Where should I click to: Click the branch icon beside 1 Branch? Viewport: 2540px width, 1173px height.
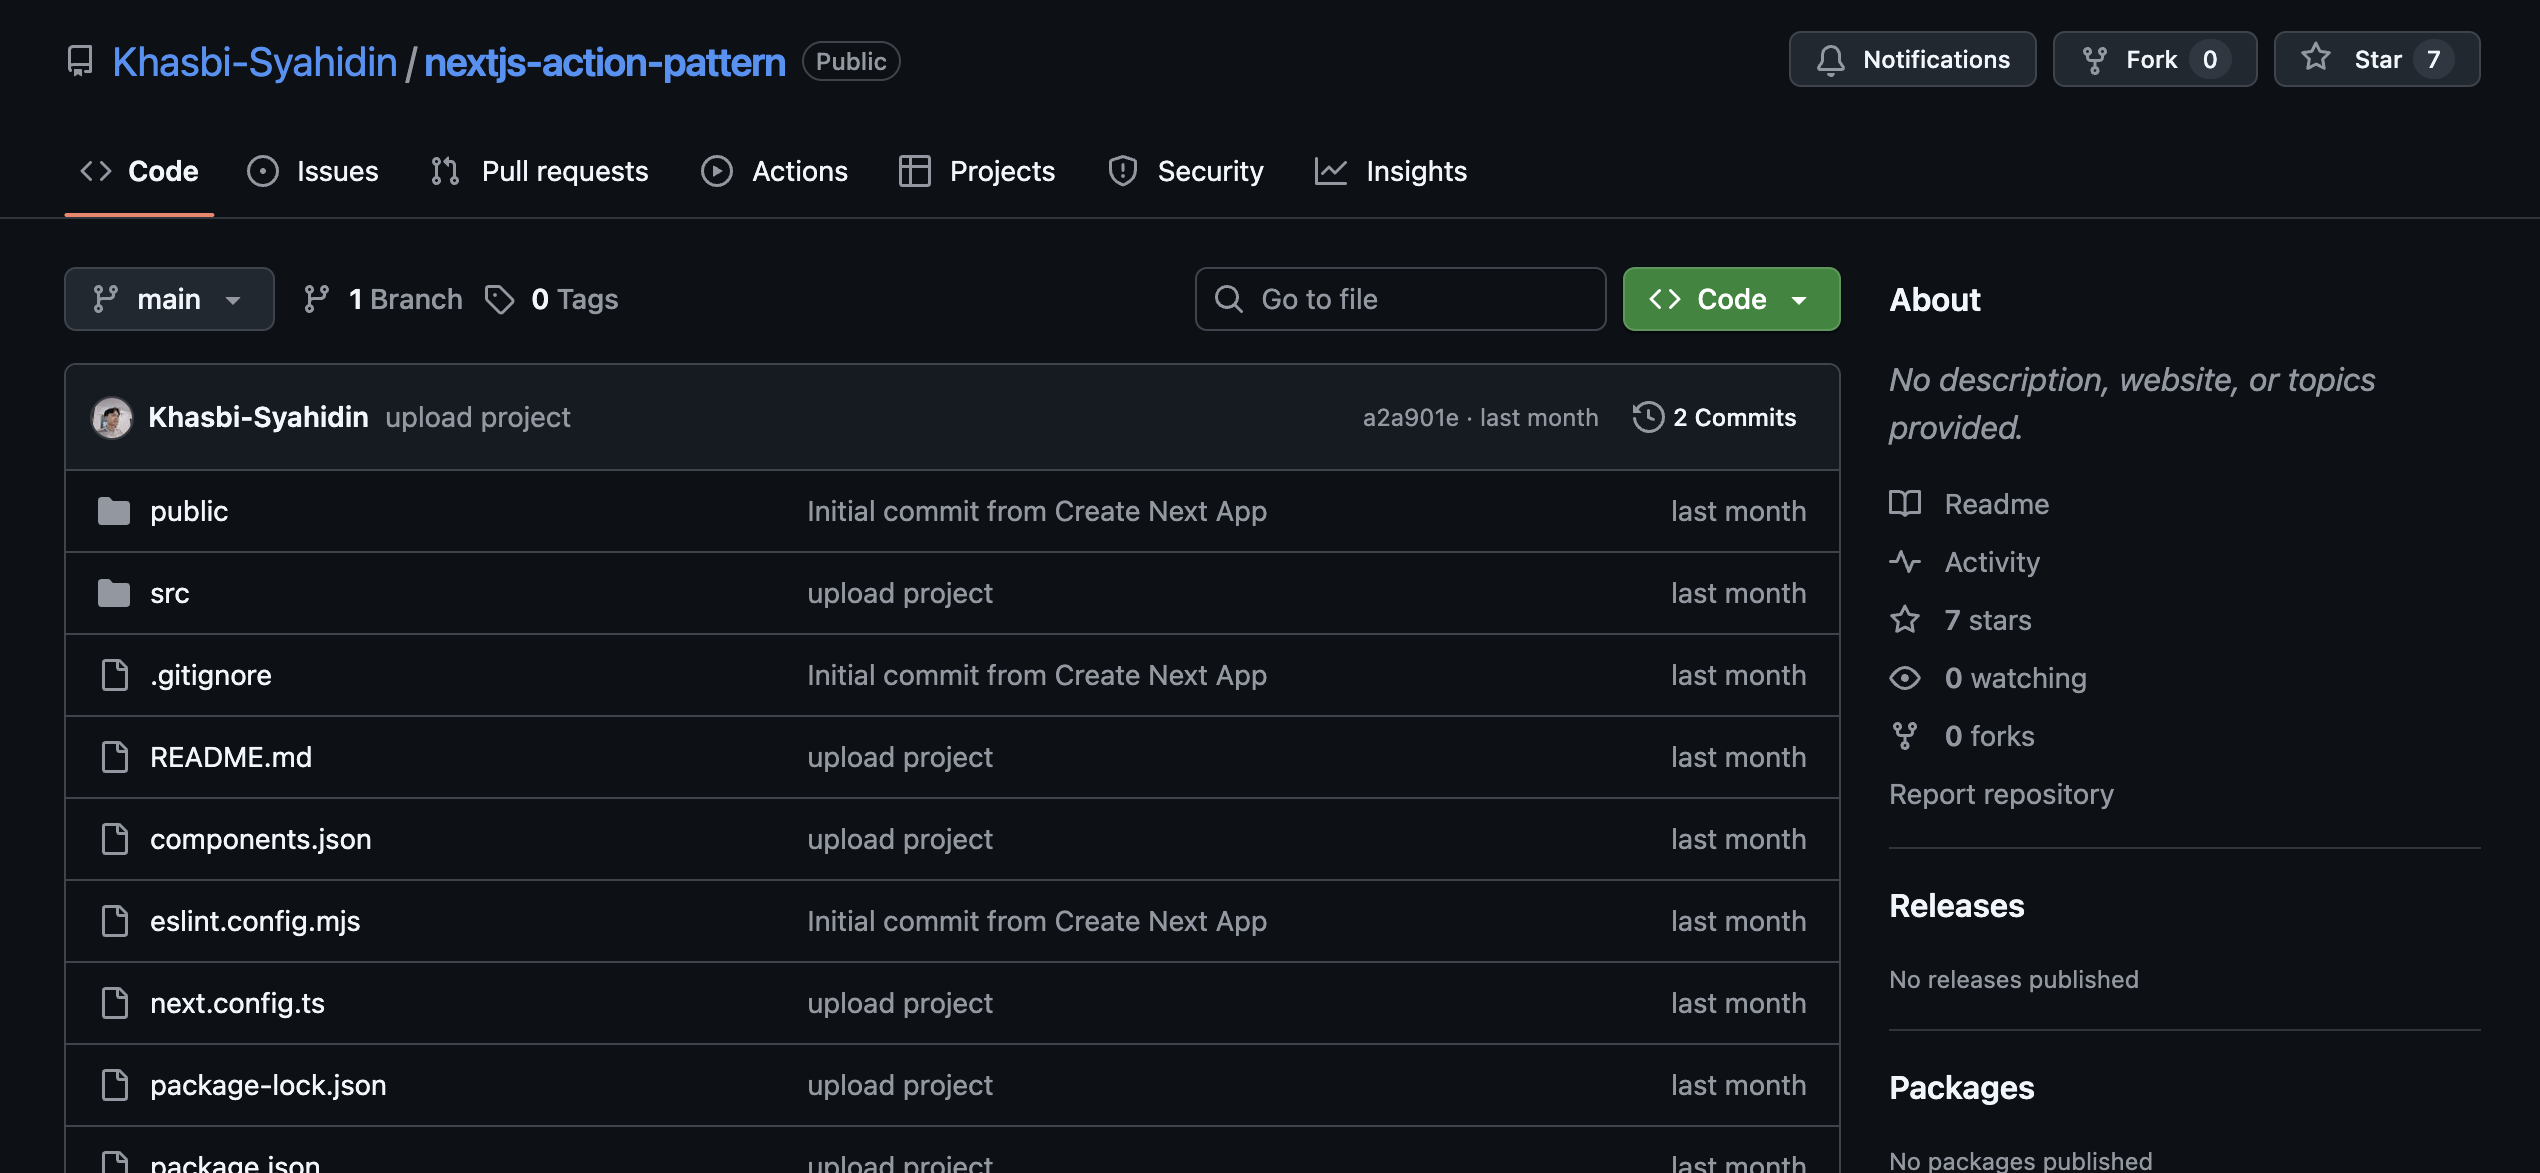(318, 298)
